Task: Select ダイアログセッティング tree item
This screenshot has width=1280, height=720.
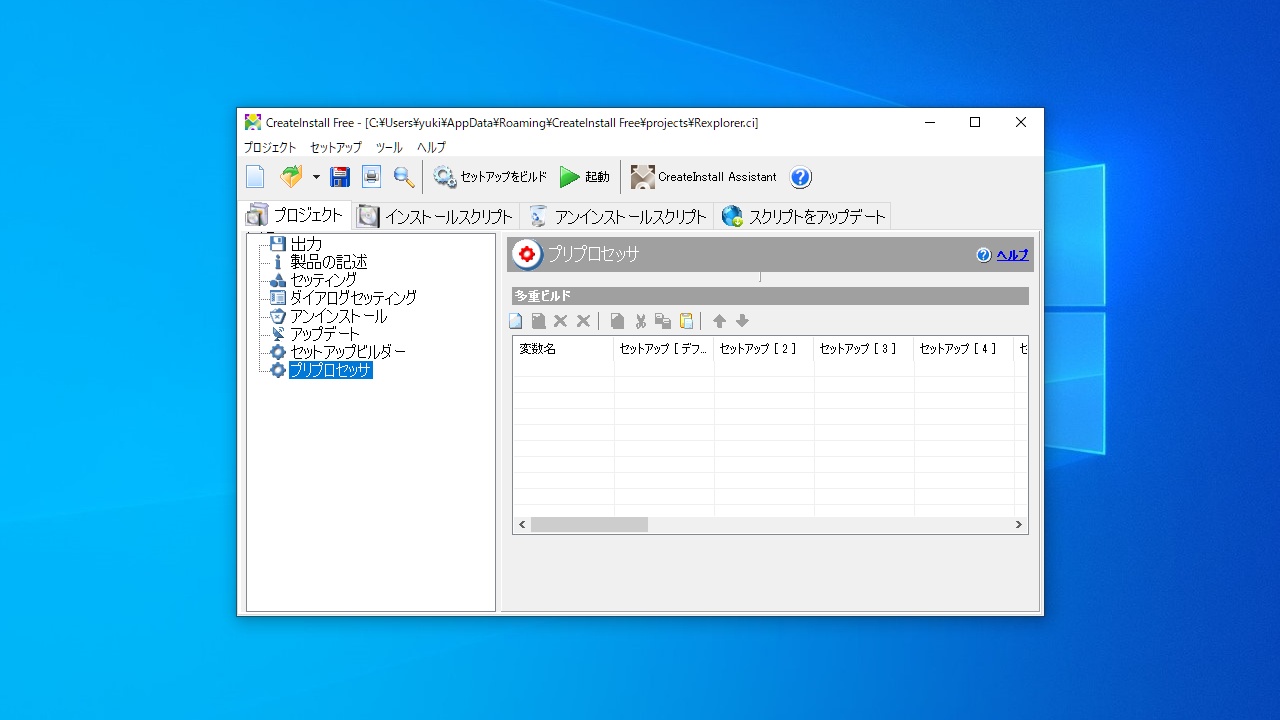Action: point(353,298)
